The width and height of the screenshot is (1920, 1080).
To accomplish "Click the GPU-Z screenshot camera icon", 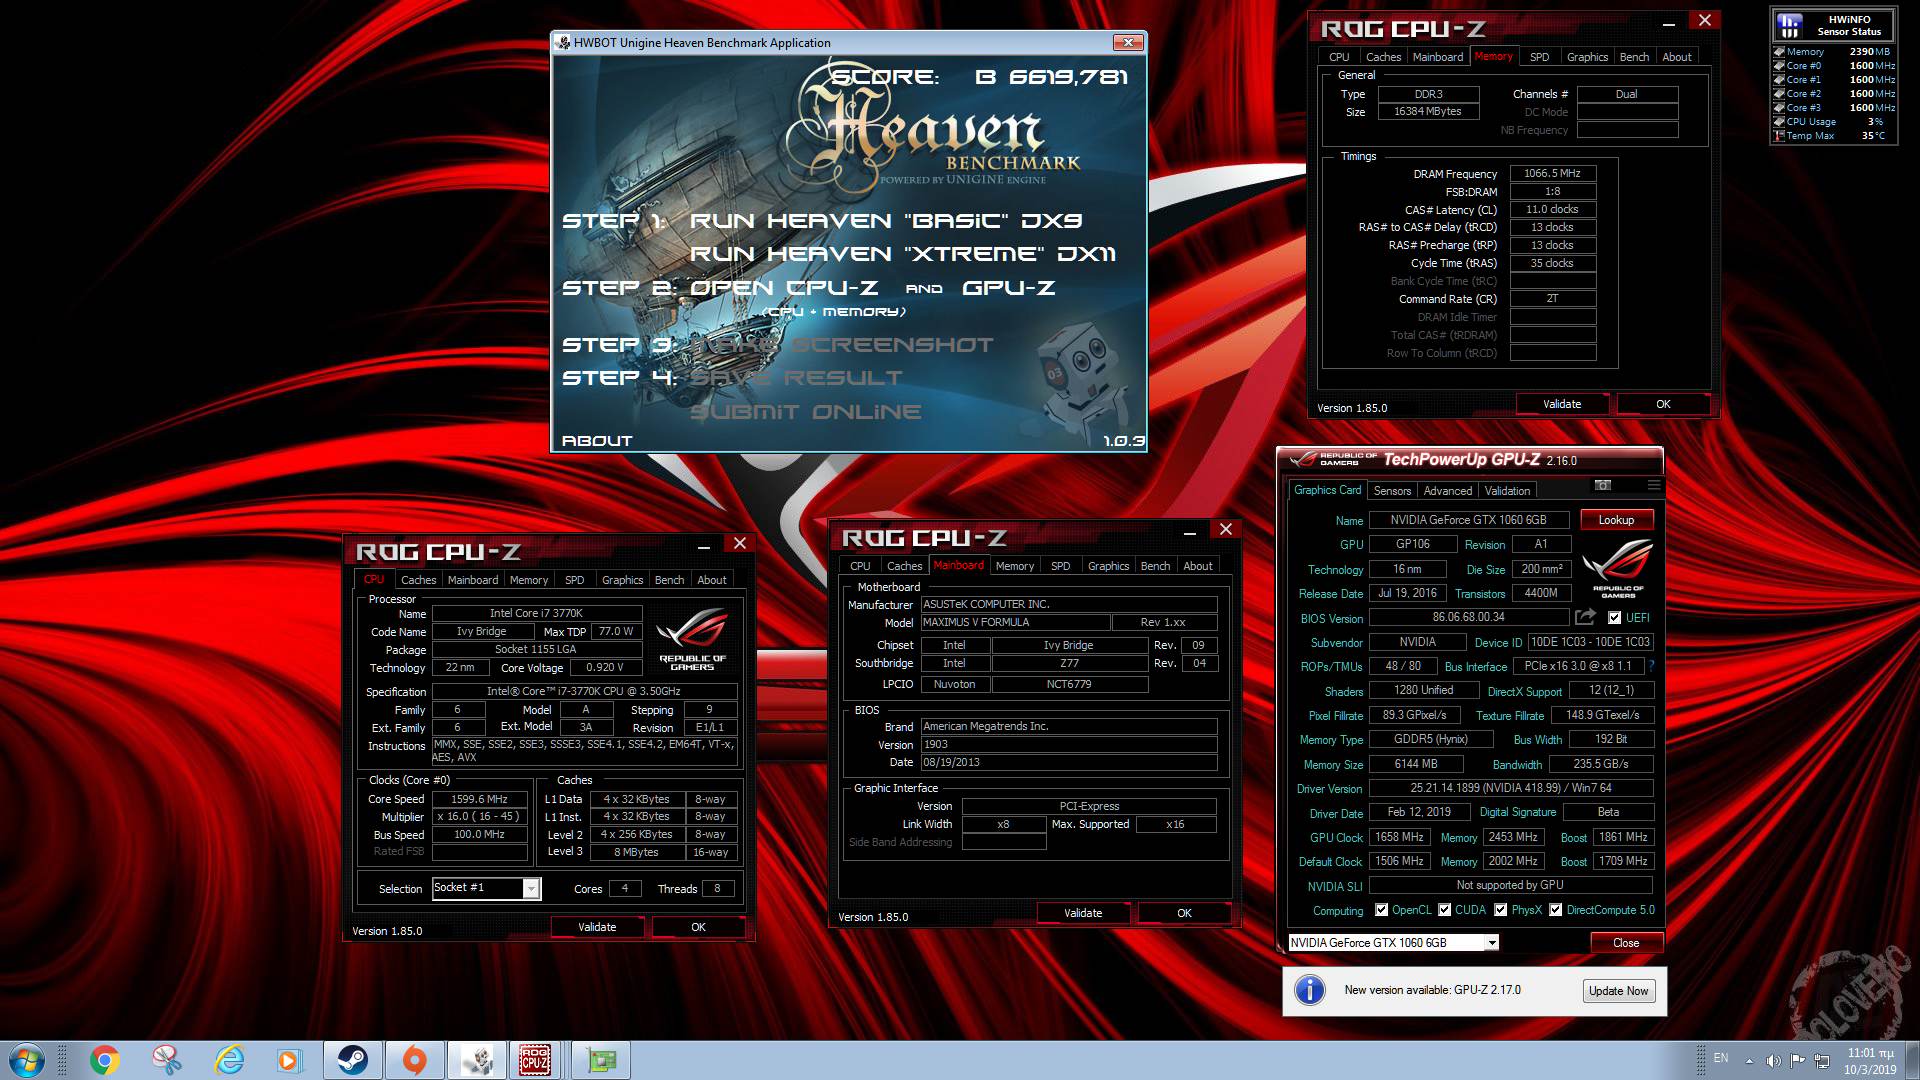I will [1603, 485].
